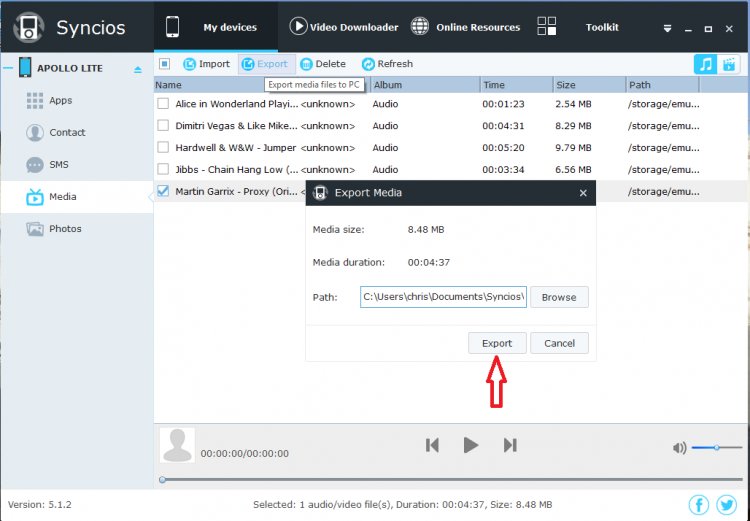Image resolution: width=750 pixels, height=521 pixels.
Task: Check the Alice in Wonderland track checkbox
Action: 163,103
